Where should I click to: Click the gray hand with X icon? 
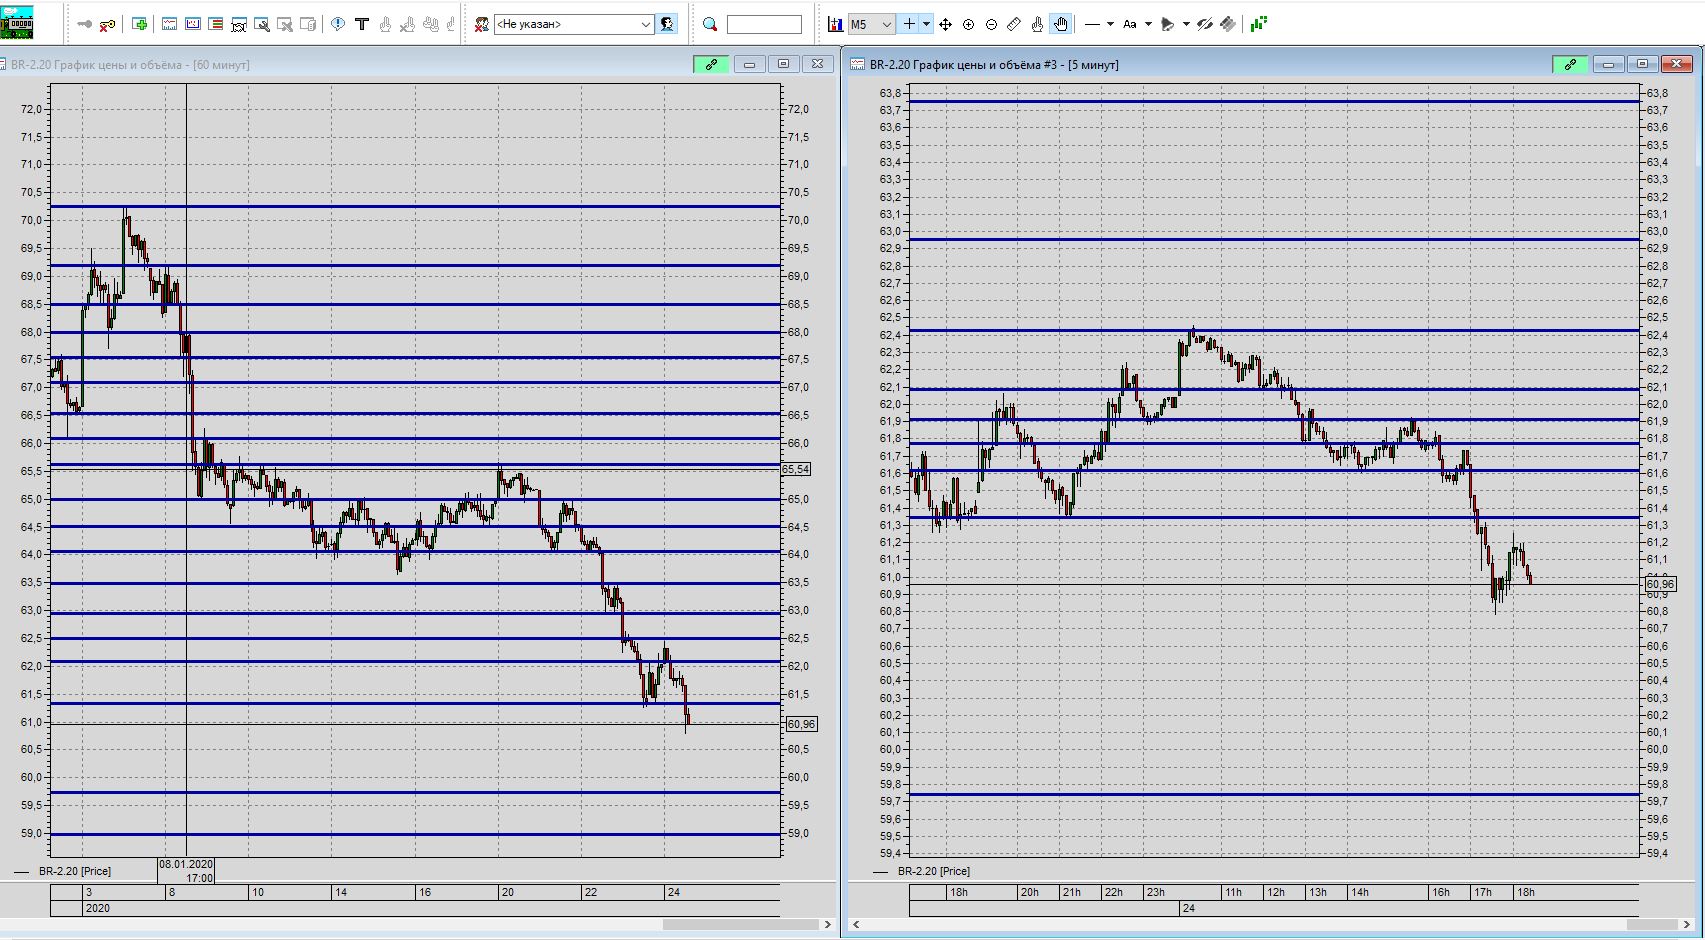(x=409, y=24)
